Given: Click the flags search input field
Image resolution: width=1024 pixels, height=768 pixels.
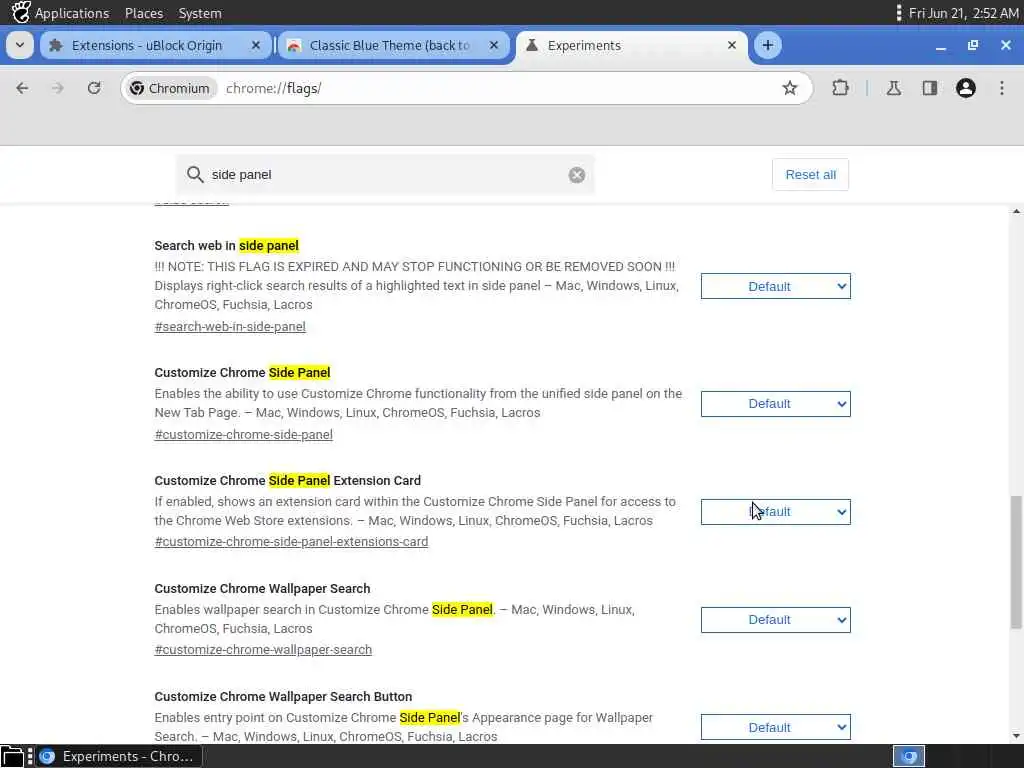Looking at the screenshot, I should pos(385,174).
